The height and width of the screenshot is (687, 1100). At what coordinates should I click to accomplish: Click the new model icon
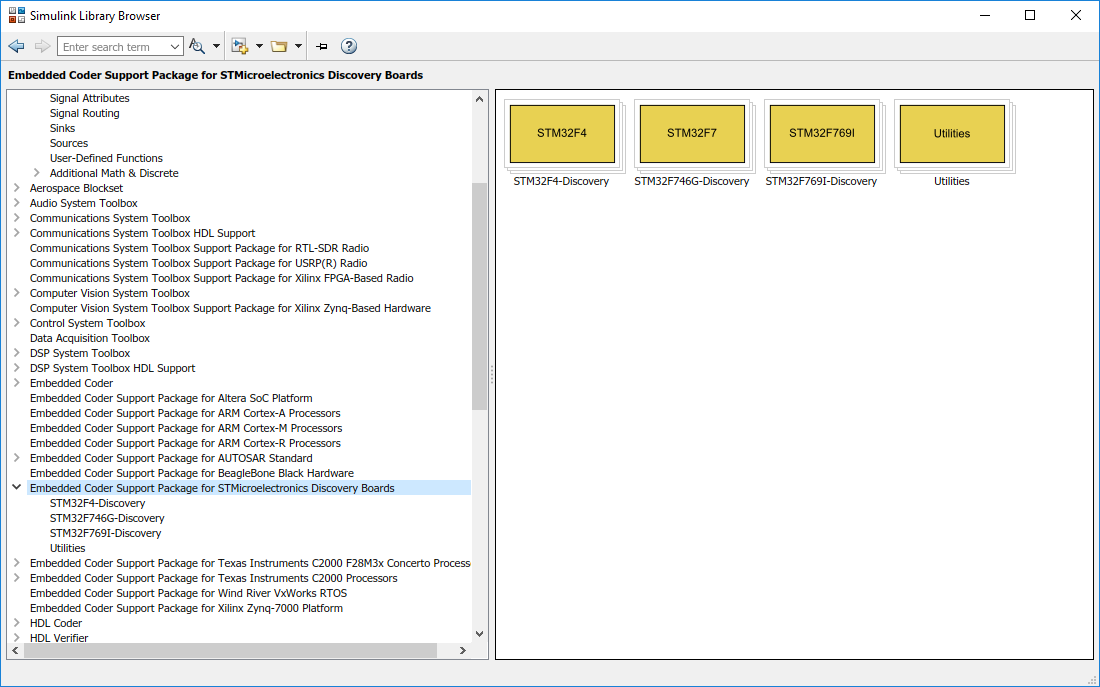[x=240, y=46]
